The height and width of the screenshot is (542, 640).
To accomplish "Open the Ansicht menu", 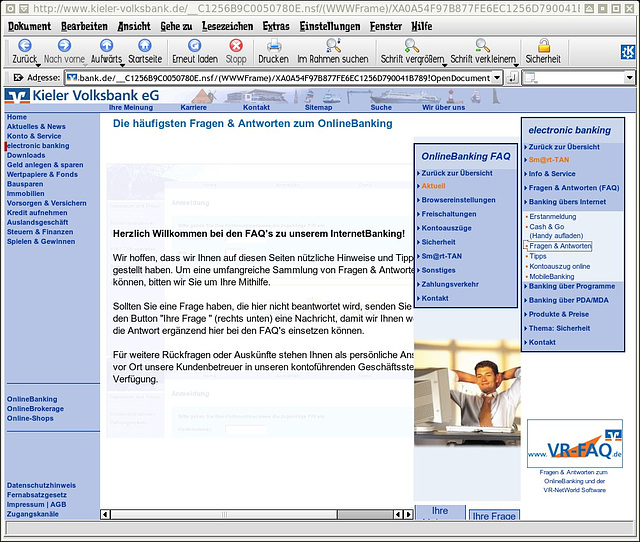I will pyautogui.click(x=134, y=27).
